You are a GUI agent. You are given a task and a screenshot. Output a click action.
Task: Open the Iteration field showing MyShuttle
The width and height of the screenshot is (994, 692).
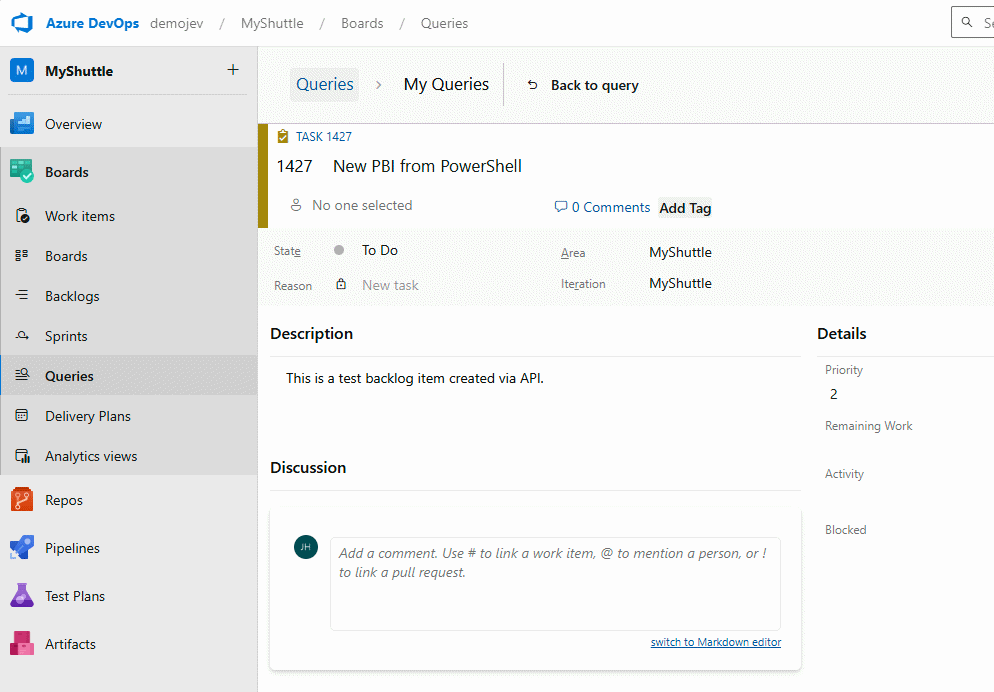coord(680,283)
